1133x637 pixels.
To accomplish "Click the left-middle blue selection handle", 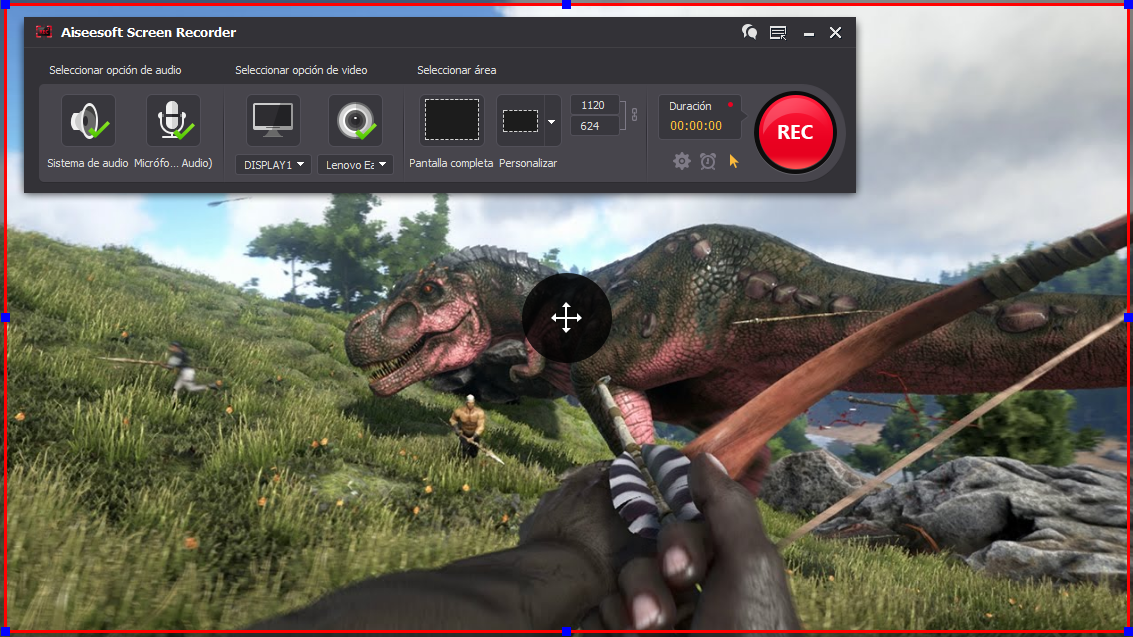I will coord(6,318).
